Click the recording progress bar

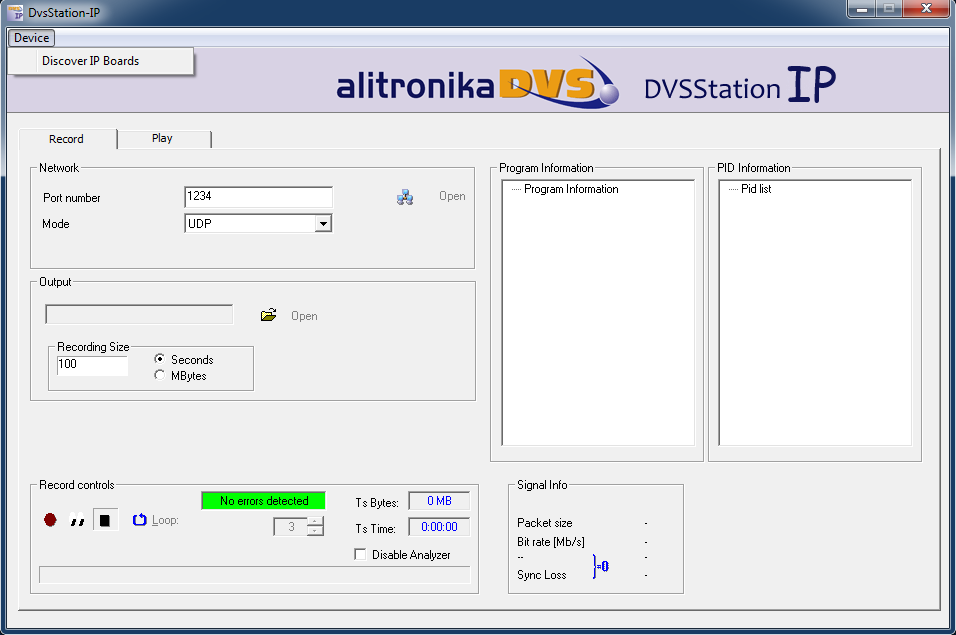(254, 575)
